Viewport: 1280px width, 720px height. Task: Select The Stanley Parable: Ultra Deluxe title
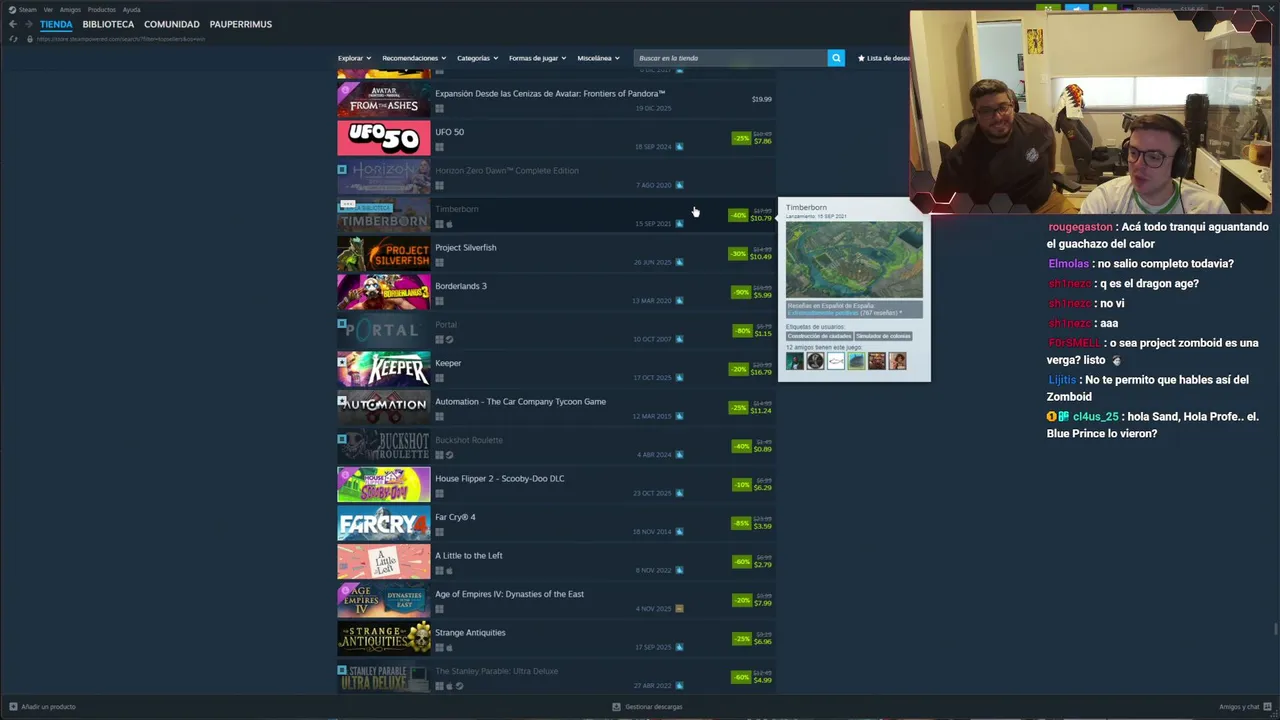coord(497,671)
